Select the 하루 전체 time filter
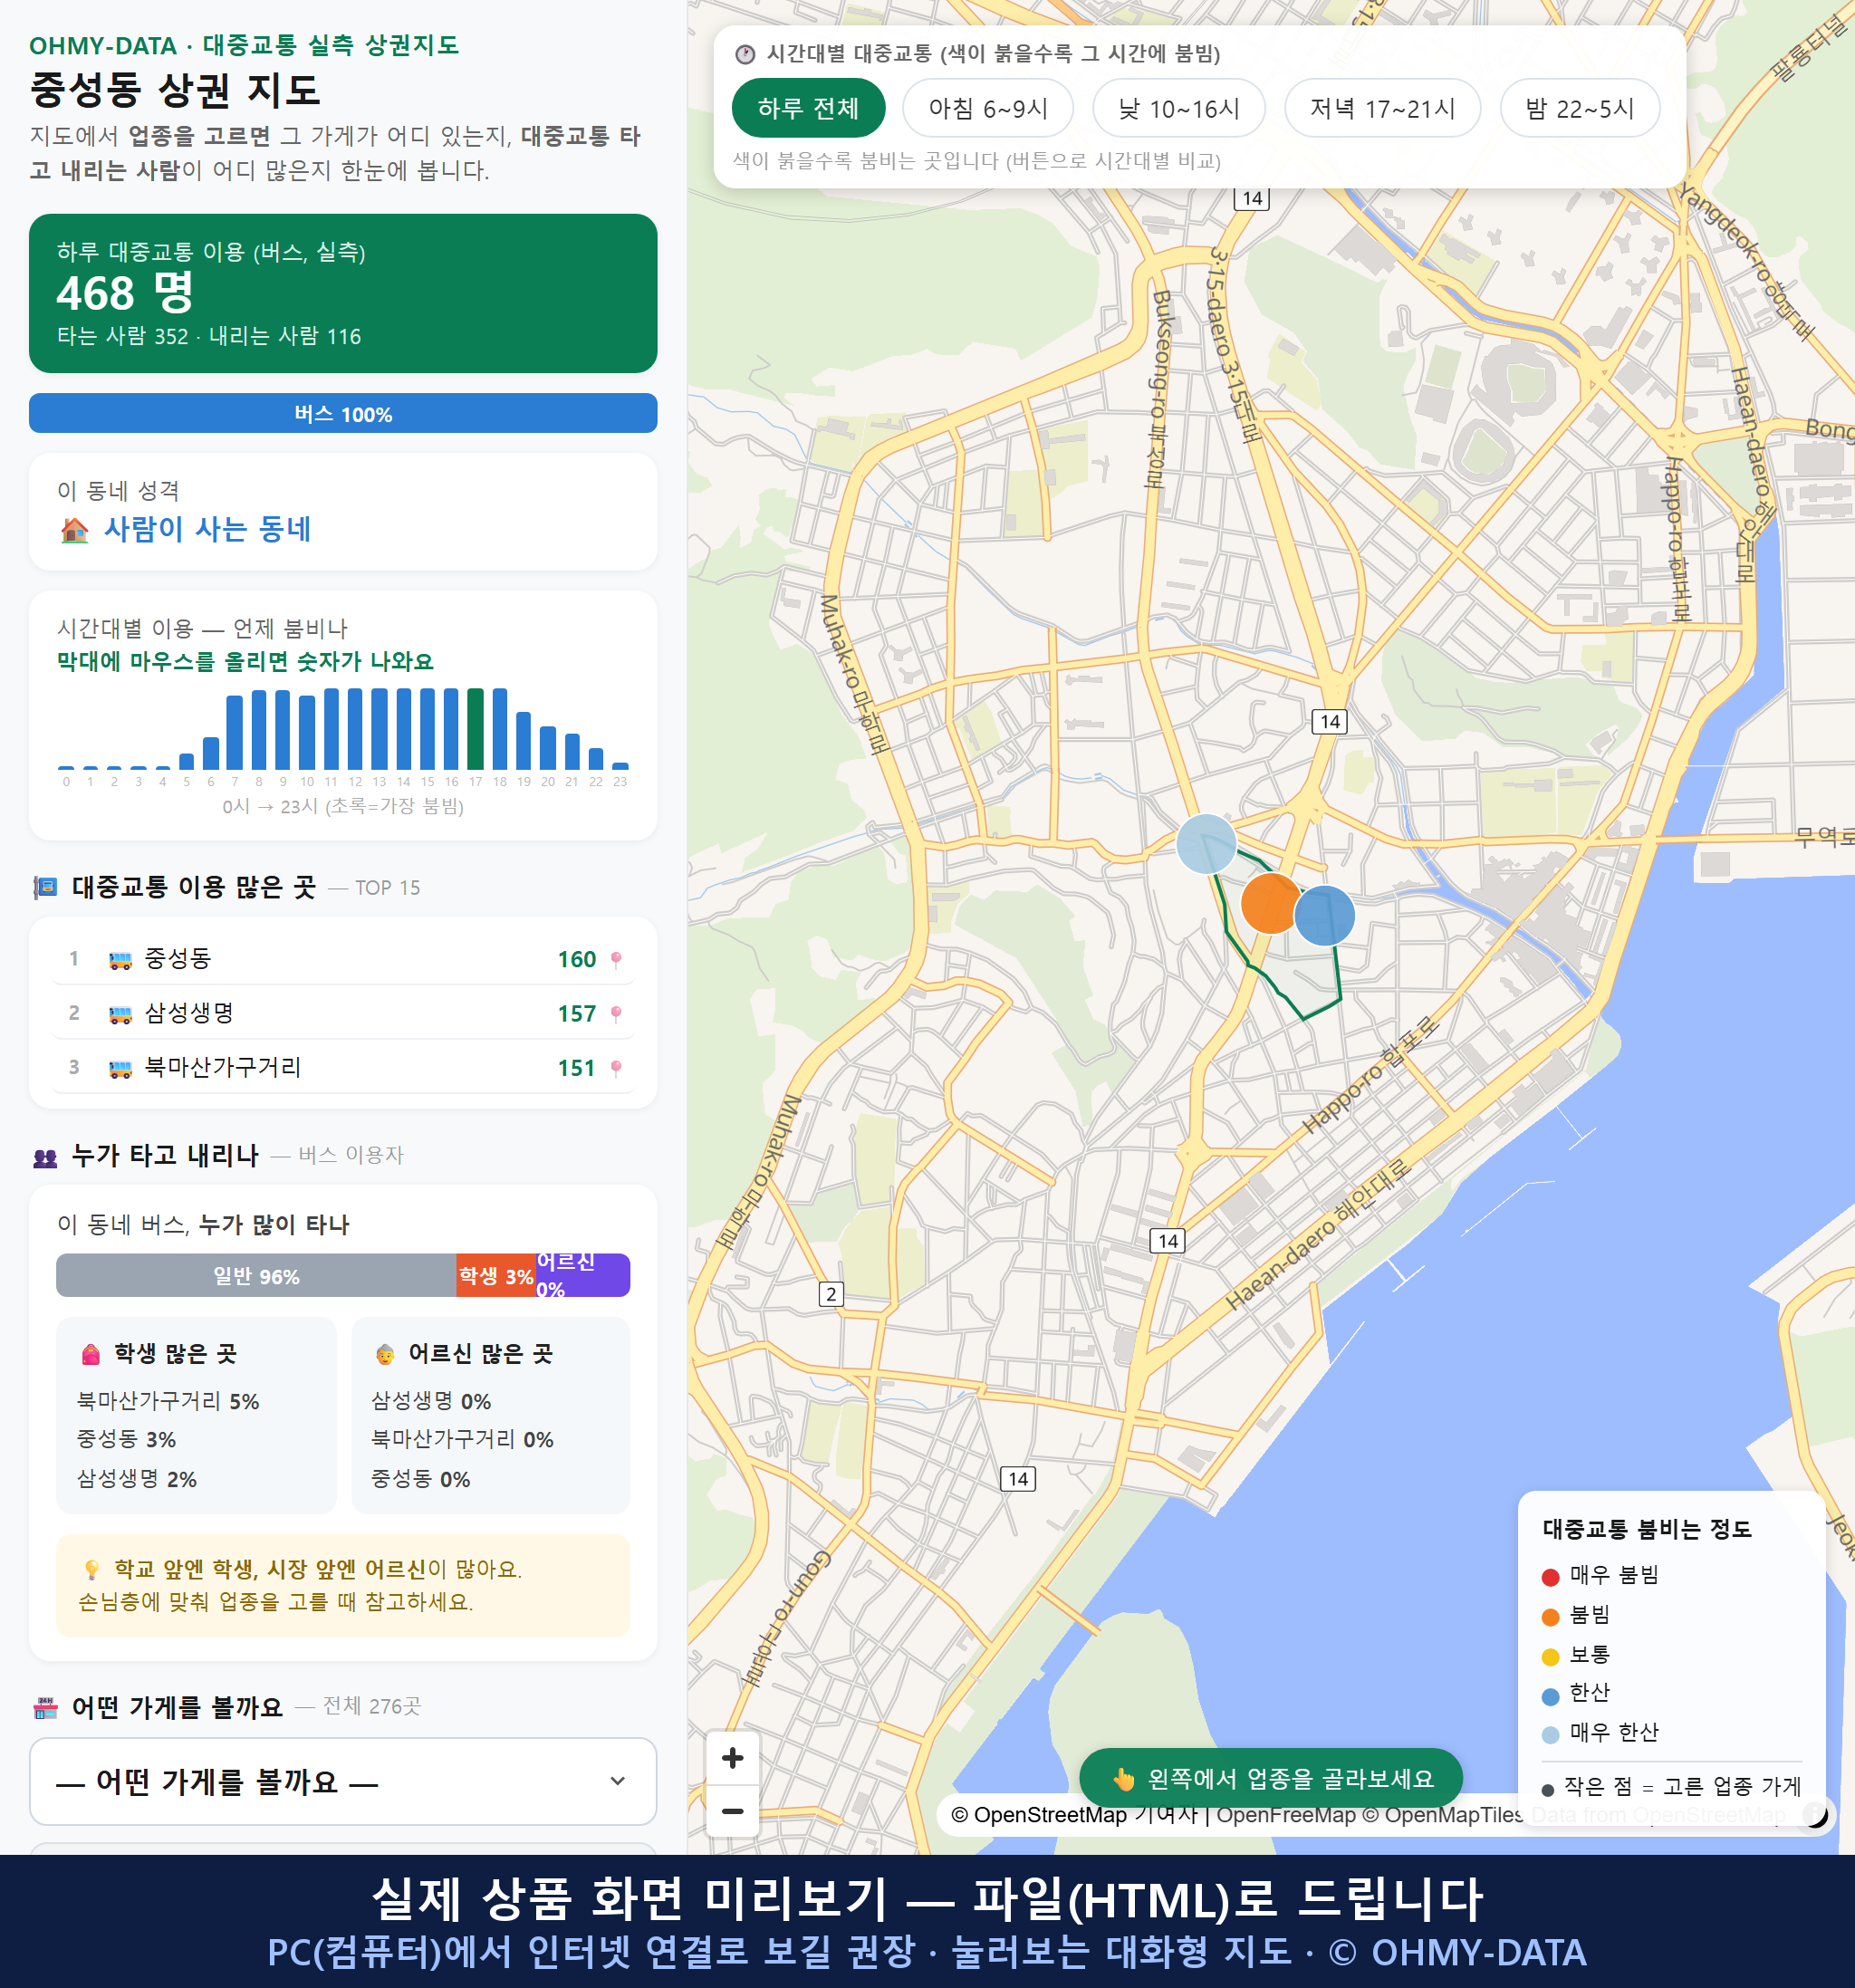The height and width of the screenshot is (1988, 1855). [808, 108]
